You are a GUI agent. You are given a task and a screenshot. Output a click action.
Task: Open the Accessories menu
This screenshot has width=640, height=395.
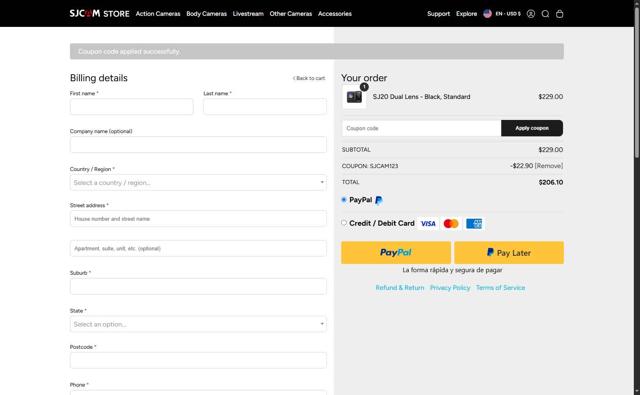[335, 13]
